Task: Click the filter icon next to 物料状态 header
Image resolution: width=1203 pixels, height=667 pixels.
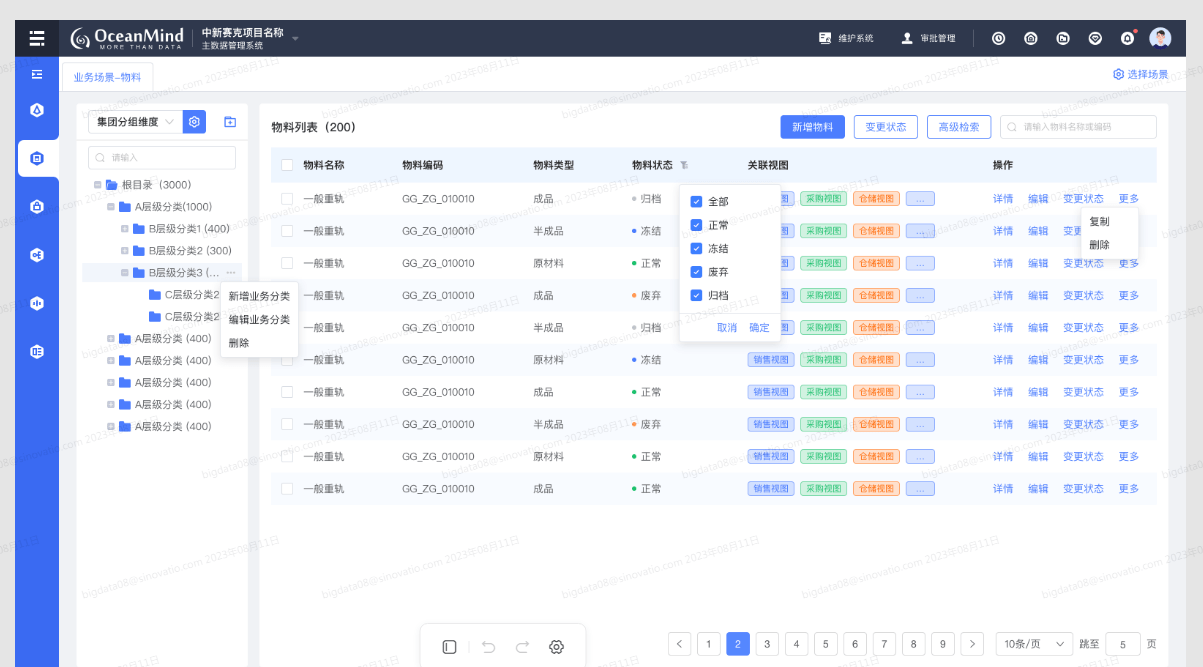Action: 684,165
